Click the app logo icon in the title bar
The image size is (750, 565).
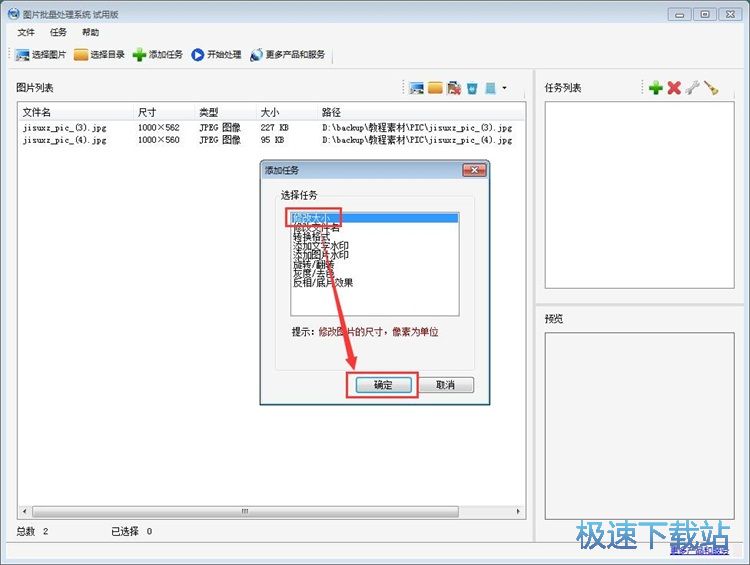[13, 14]
